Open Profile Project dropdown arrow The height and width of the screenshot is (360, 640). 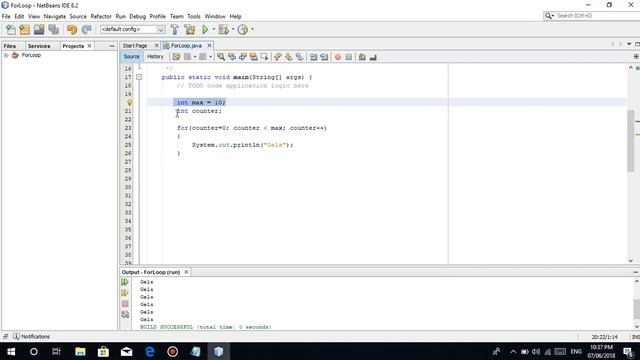[252, 29]
